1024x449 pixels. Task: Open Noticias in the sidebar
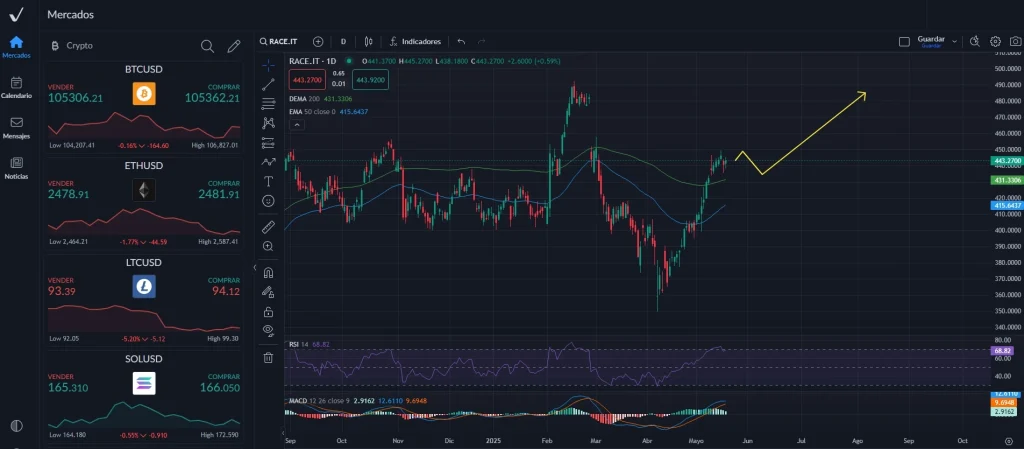click(16, 168)
